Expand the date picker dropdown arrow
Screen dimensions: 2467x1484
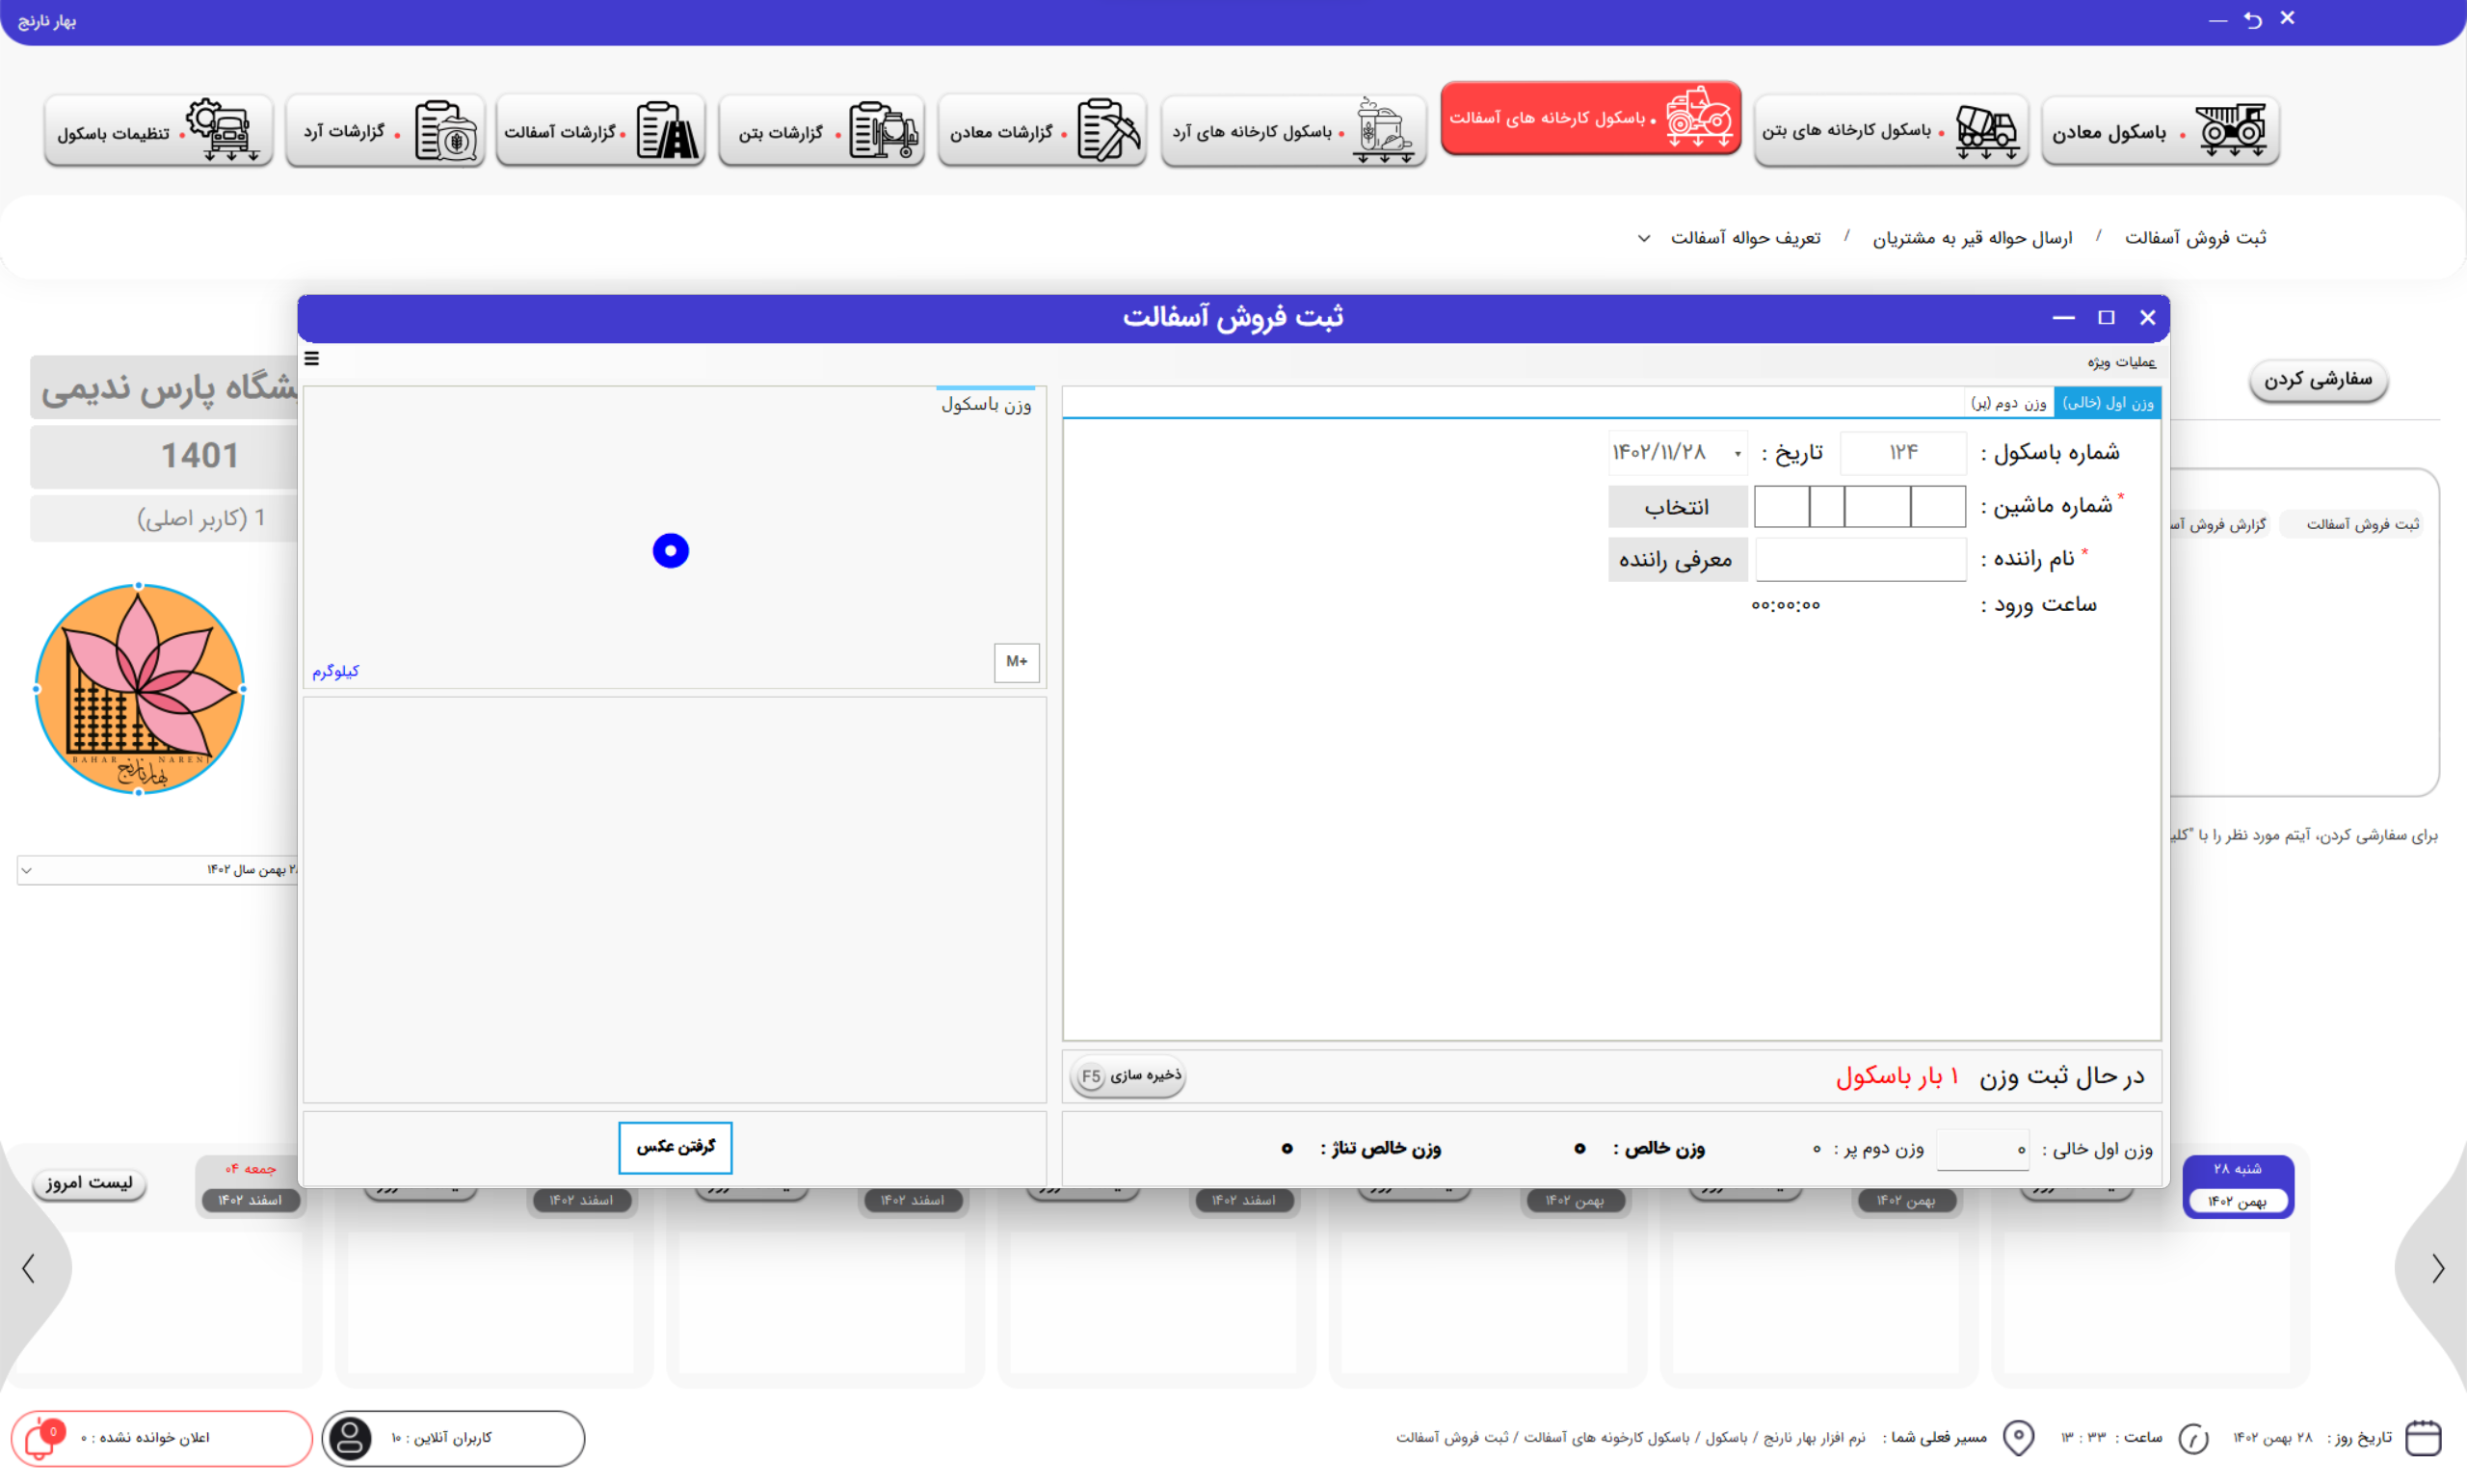tap(1738, 454)
